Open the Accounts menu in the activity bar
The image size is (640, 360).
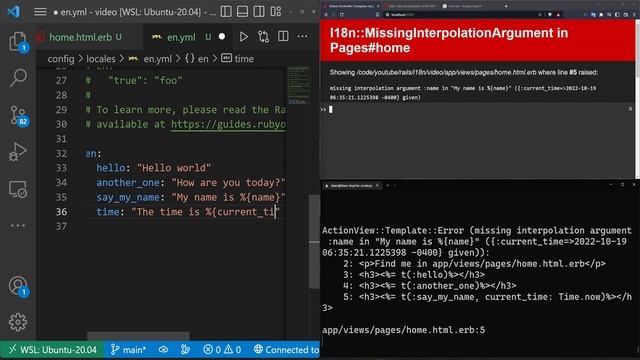pos(18,286)
